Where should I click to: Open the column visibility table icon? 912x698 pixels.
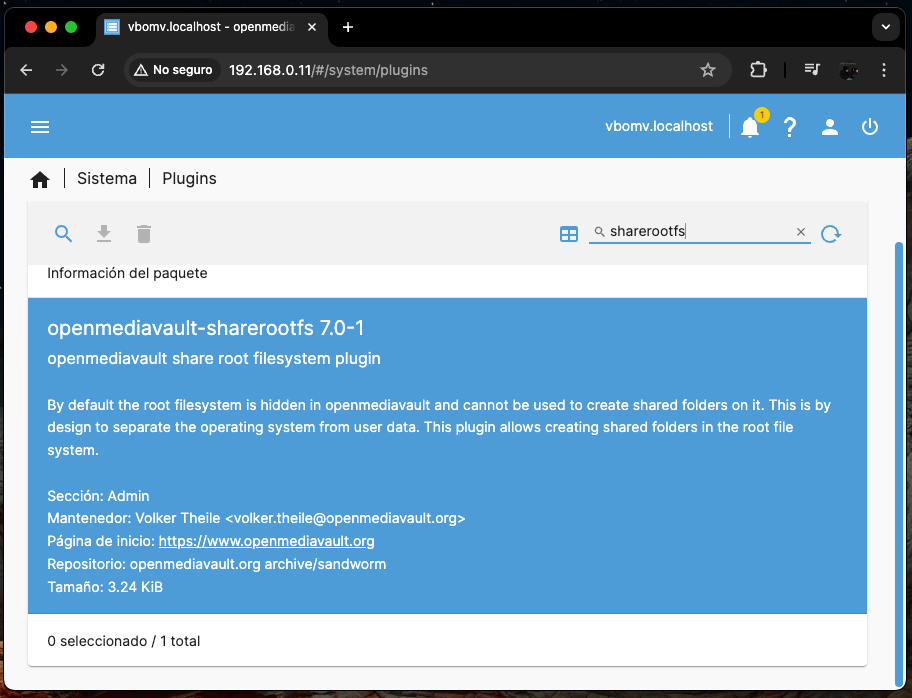click(x=569, y=234)
